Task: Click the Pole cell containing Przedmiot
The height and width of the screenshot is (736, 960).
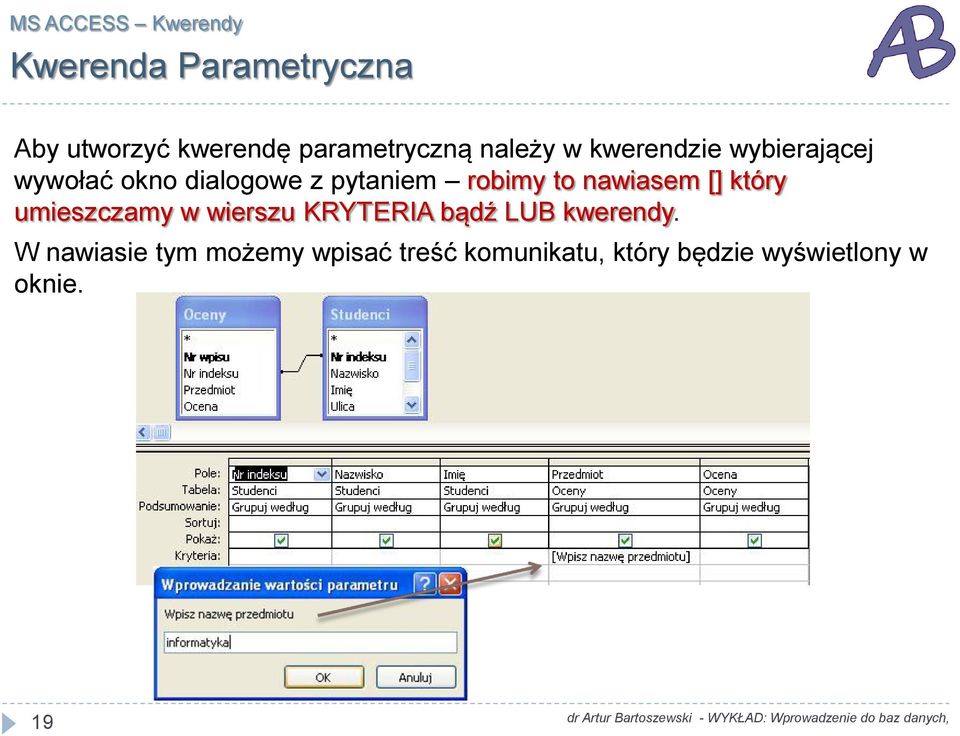Action: [x=624, y=475]
